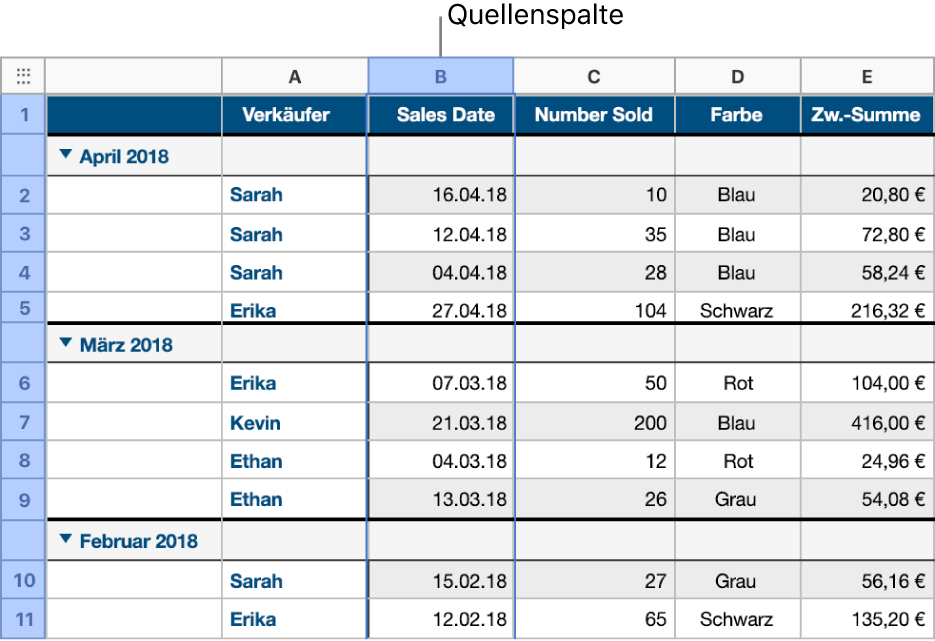Select column E header

867,76
